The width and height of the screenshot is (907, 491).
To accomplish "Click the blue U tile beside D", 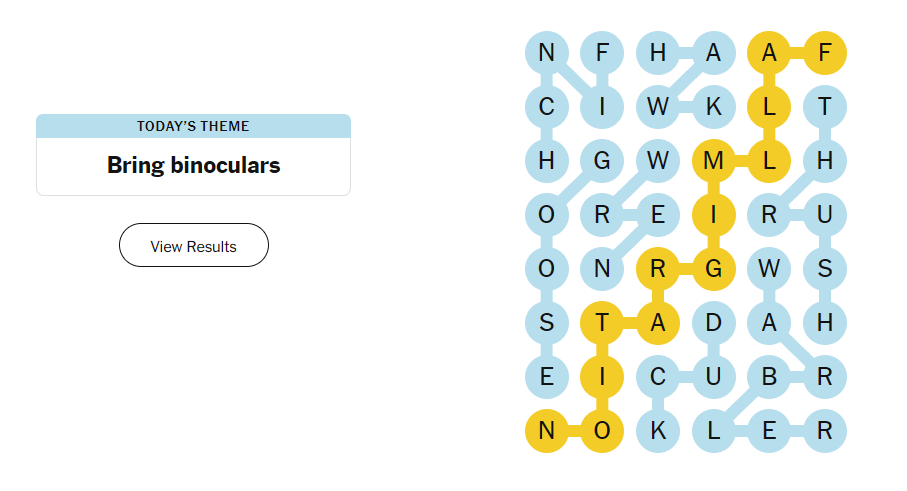I will coord(713,377).
